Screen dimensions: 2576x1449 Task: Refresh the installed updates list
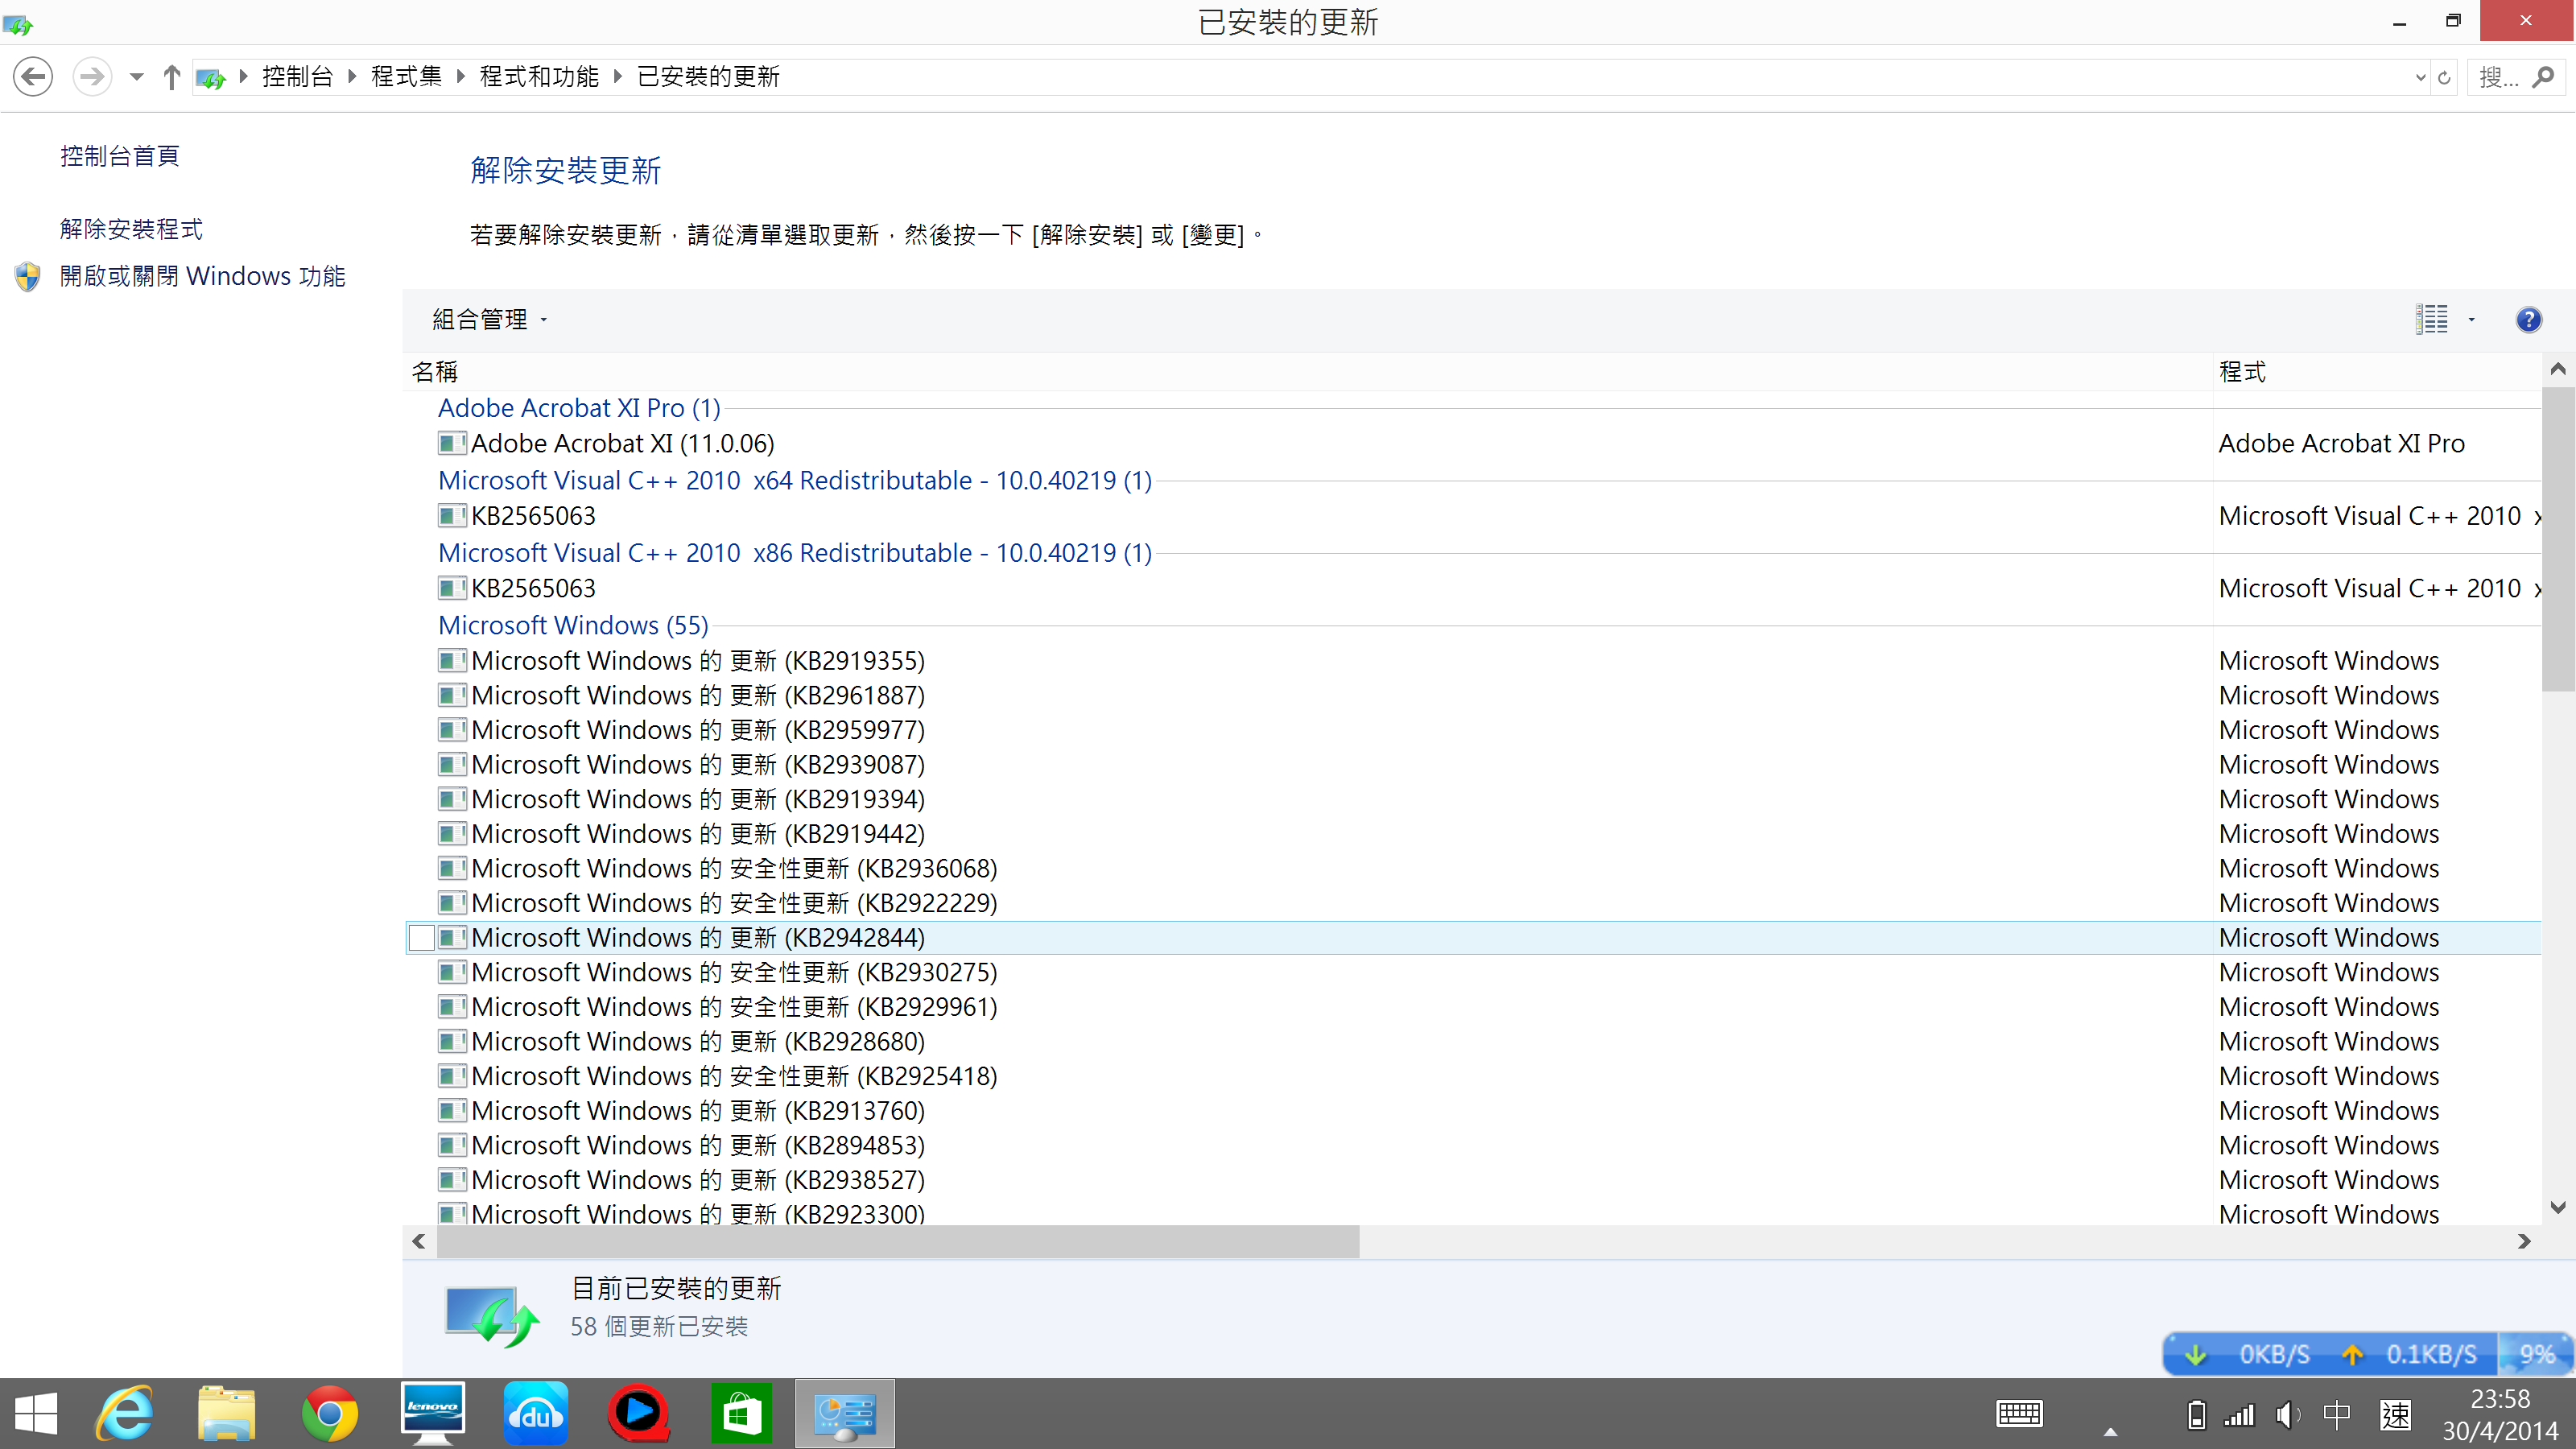pyautogui.click(x=2444, y=78)
